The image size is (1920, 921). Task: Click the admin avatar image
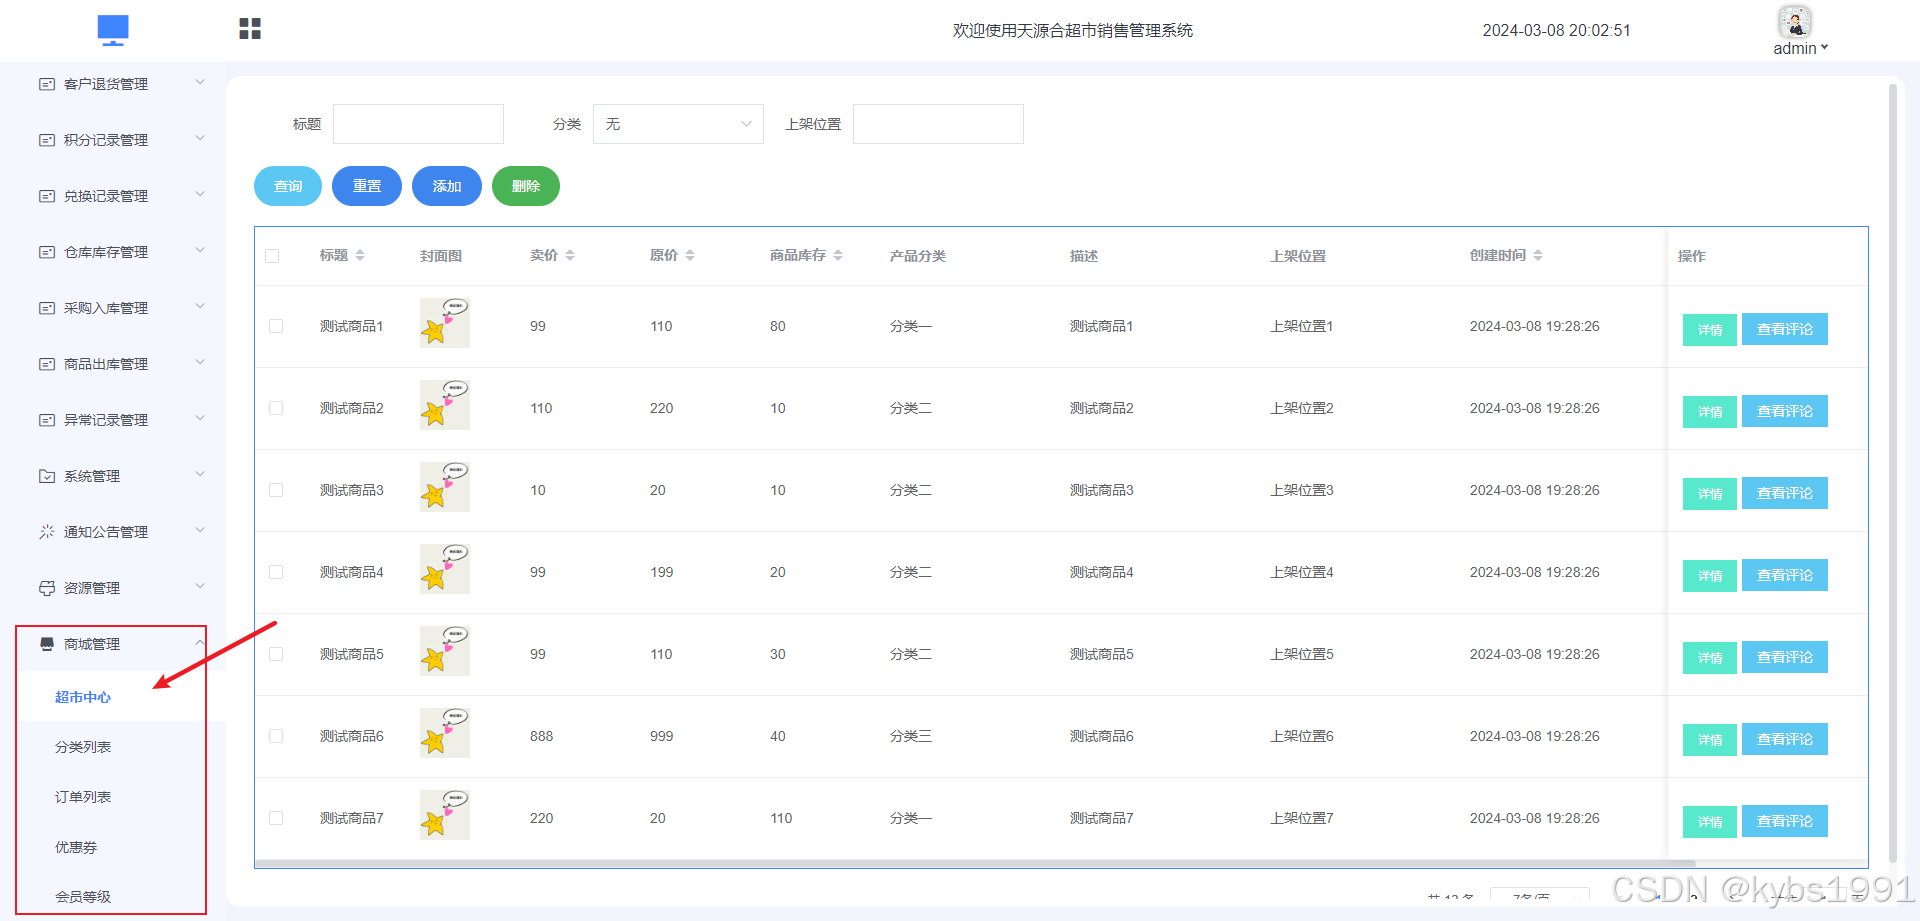click(x=1794, y=22)
